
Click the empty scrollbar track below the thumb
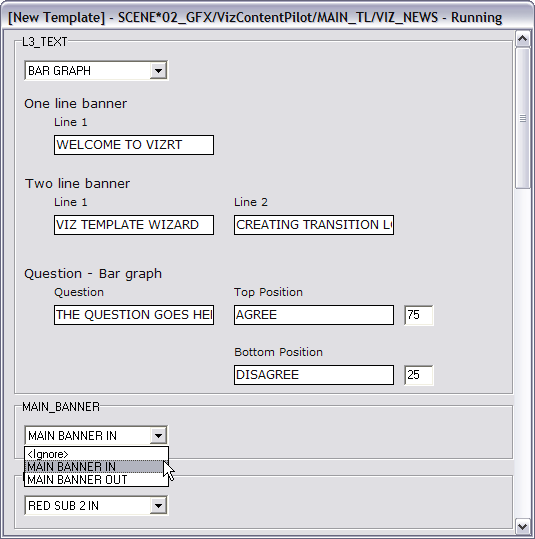(523, 353)
